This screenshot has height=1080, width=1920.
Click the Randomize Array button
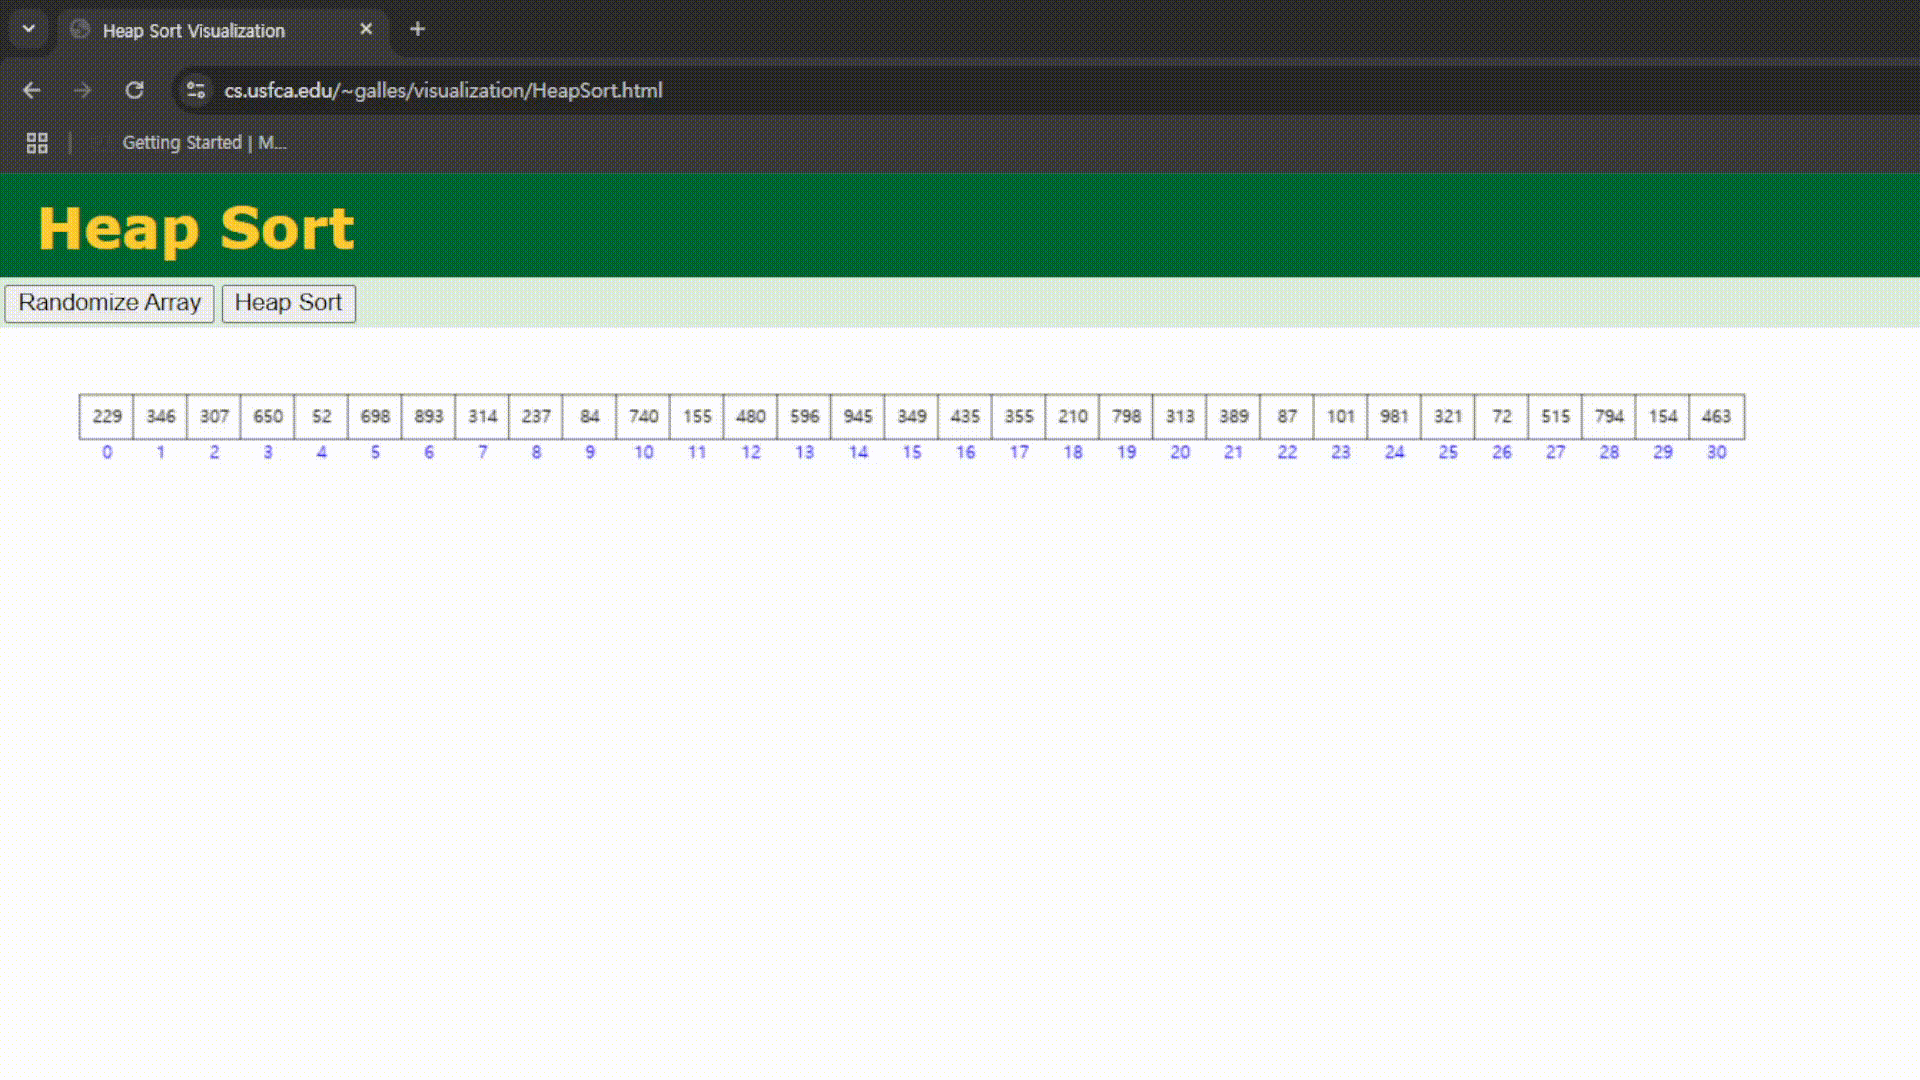point(110,303)
